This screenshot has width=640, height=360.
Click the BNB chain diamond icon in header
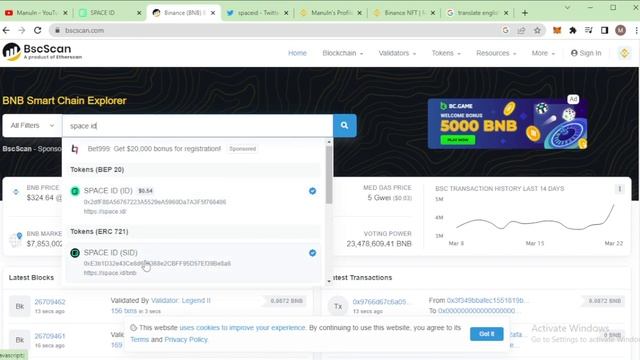coord(624,53)
